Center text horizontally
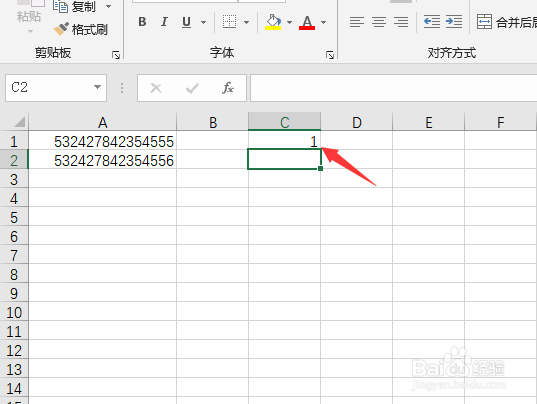Screen dimensions: 537x404 click(x=379, y=22)
